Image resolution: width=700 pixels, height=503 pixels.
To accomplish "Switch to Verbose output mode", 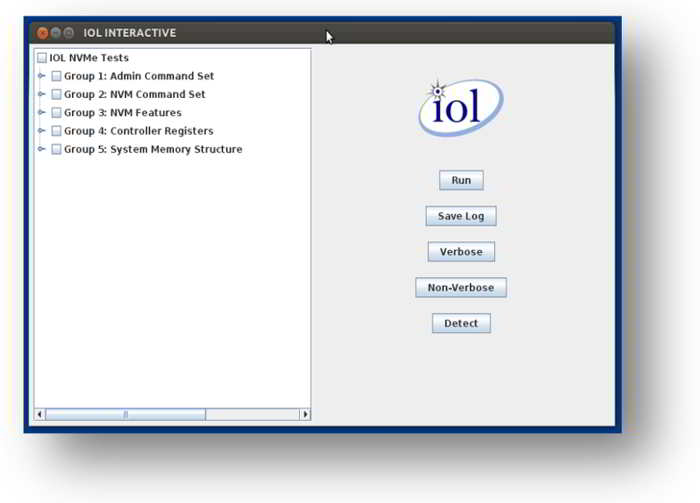I will pos(461,252).
